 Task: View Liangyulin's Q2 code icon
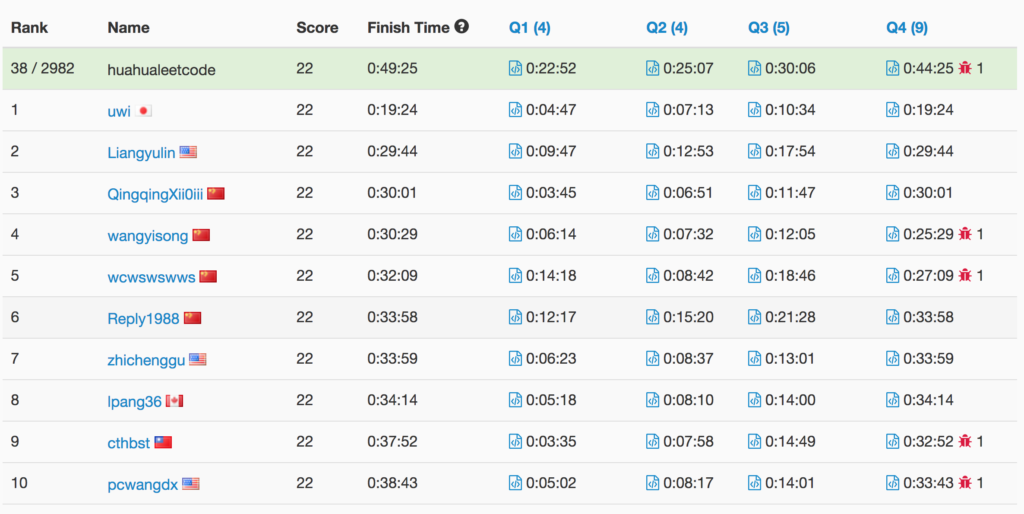pyautogui.click(x=653, y=152)
